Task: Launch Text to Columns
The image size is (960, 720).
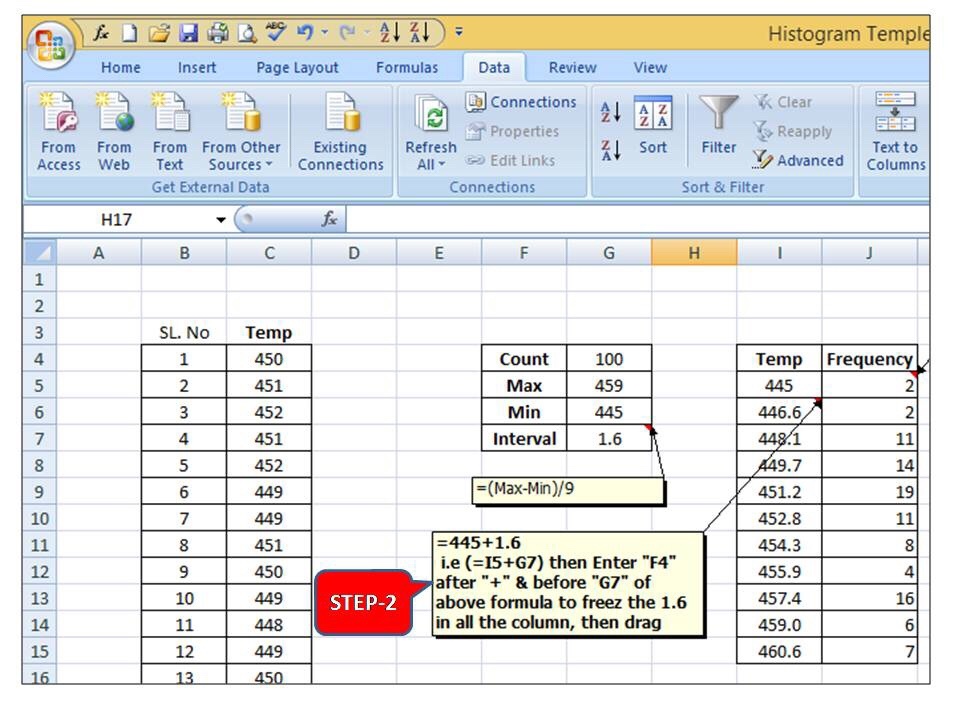Action: coord(895,131)
